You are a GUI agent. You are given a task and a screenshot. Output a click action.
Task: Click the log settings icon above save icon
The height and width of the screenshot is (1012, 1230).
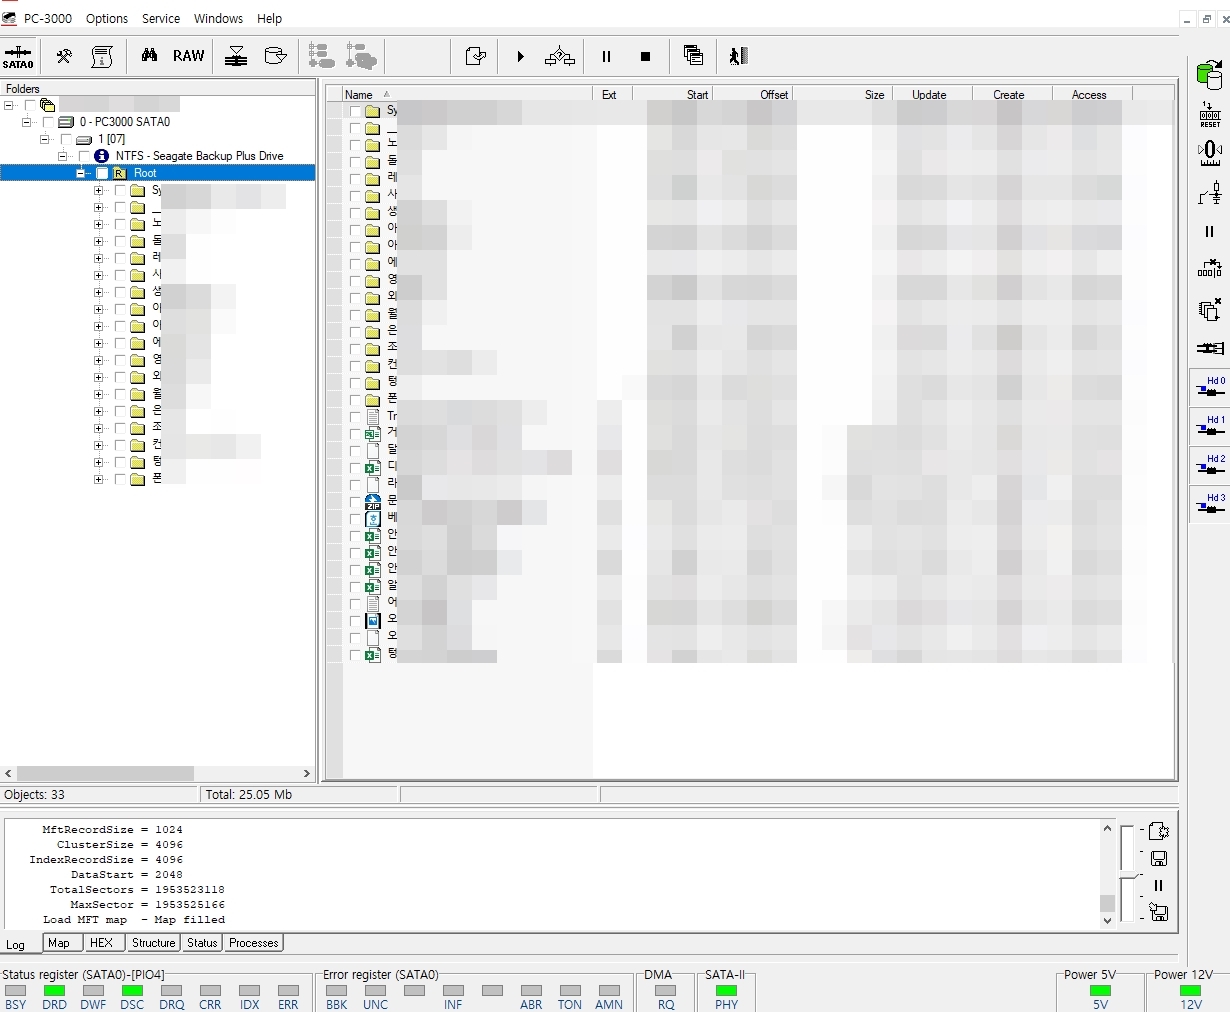click(1158, 831)
